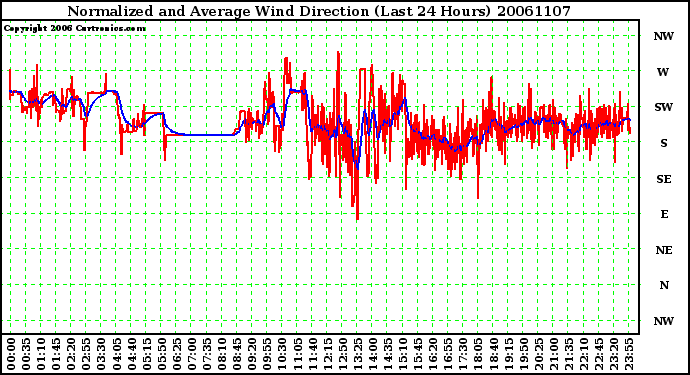
Task: Click the Copyright 2006 Cartronics.com notice
Action: pos(75,28)
